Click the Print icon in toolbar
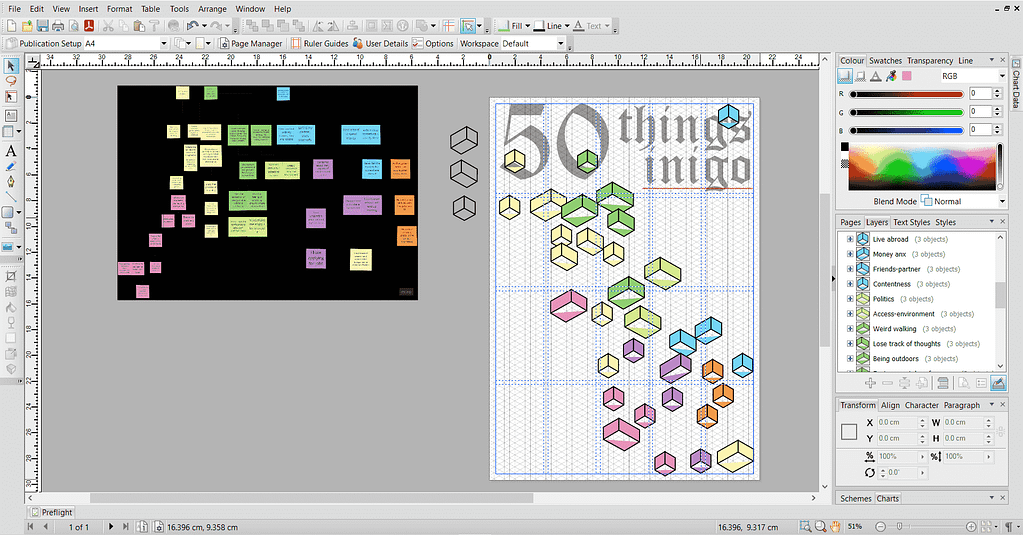 pos(58,25)
